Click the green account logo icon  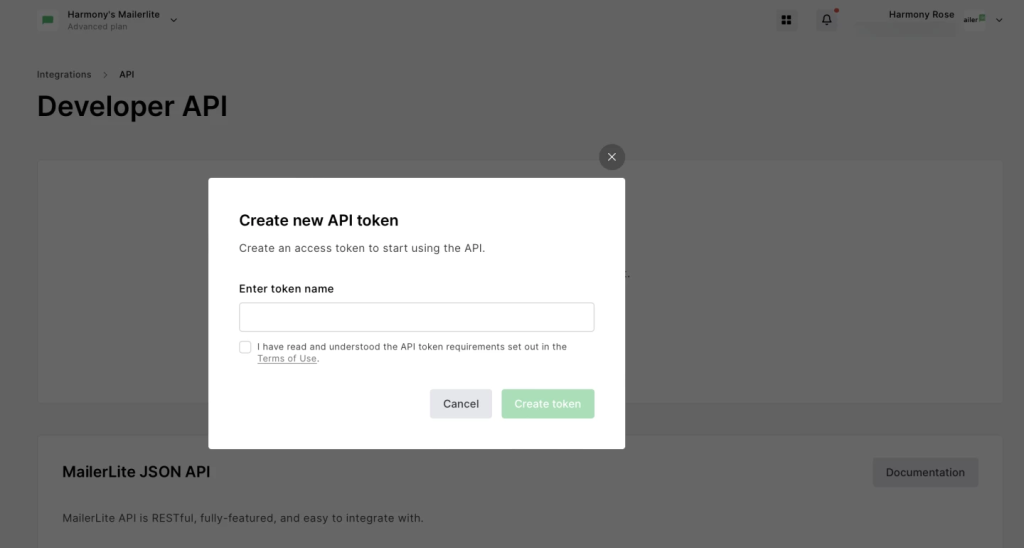[48, 20]
